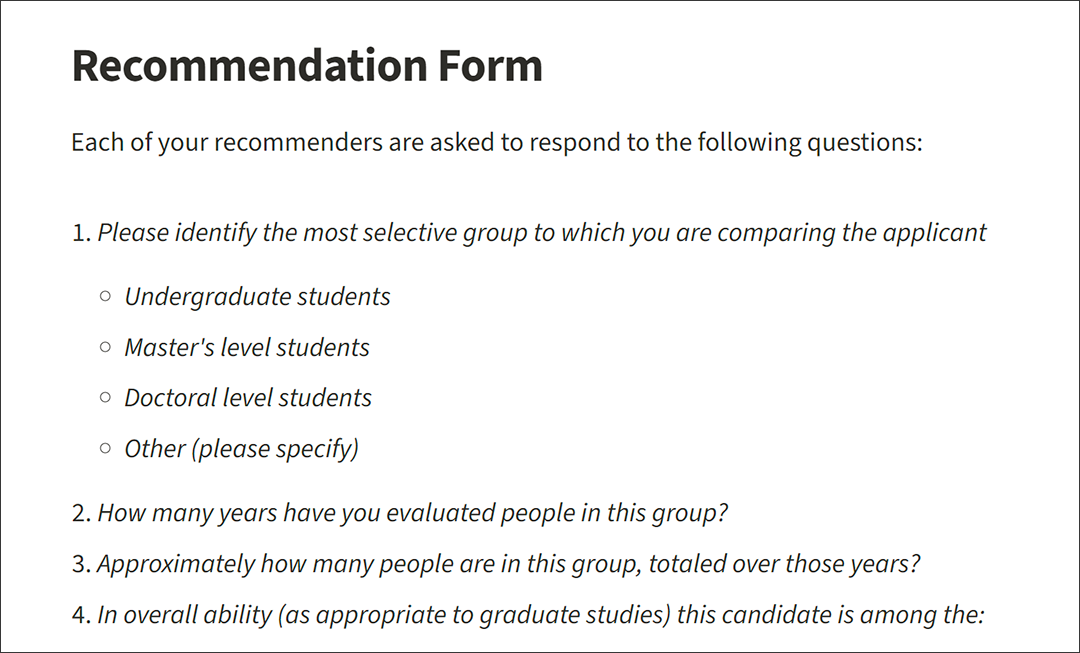Image resolution: width=1080 pixels, height=653 pixels.
Task: Select the Other (please specify) bullet circle
Action: [105, 448]
